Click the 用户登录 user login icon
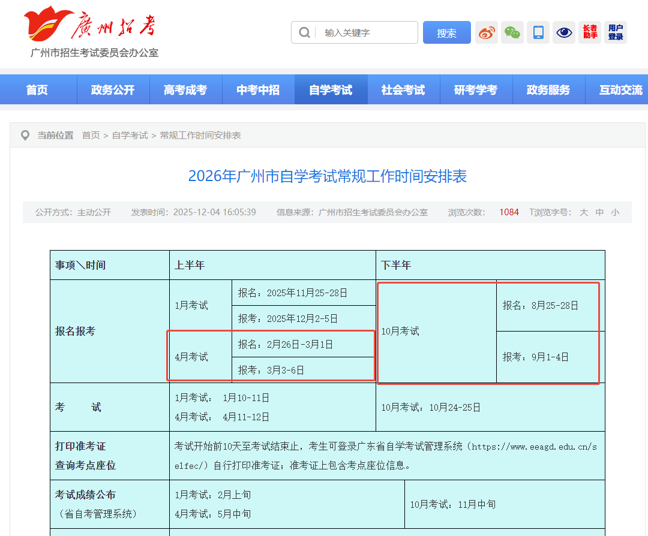 [x=616, y=33]
